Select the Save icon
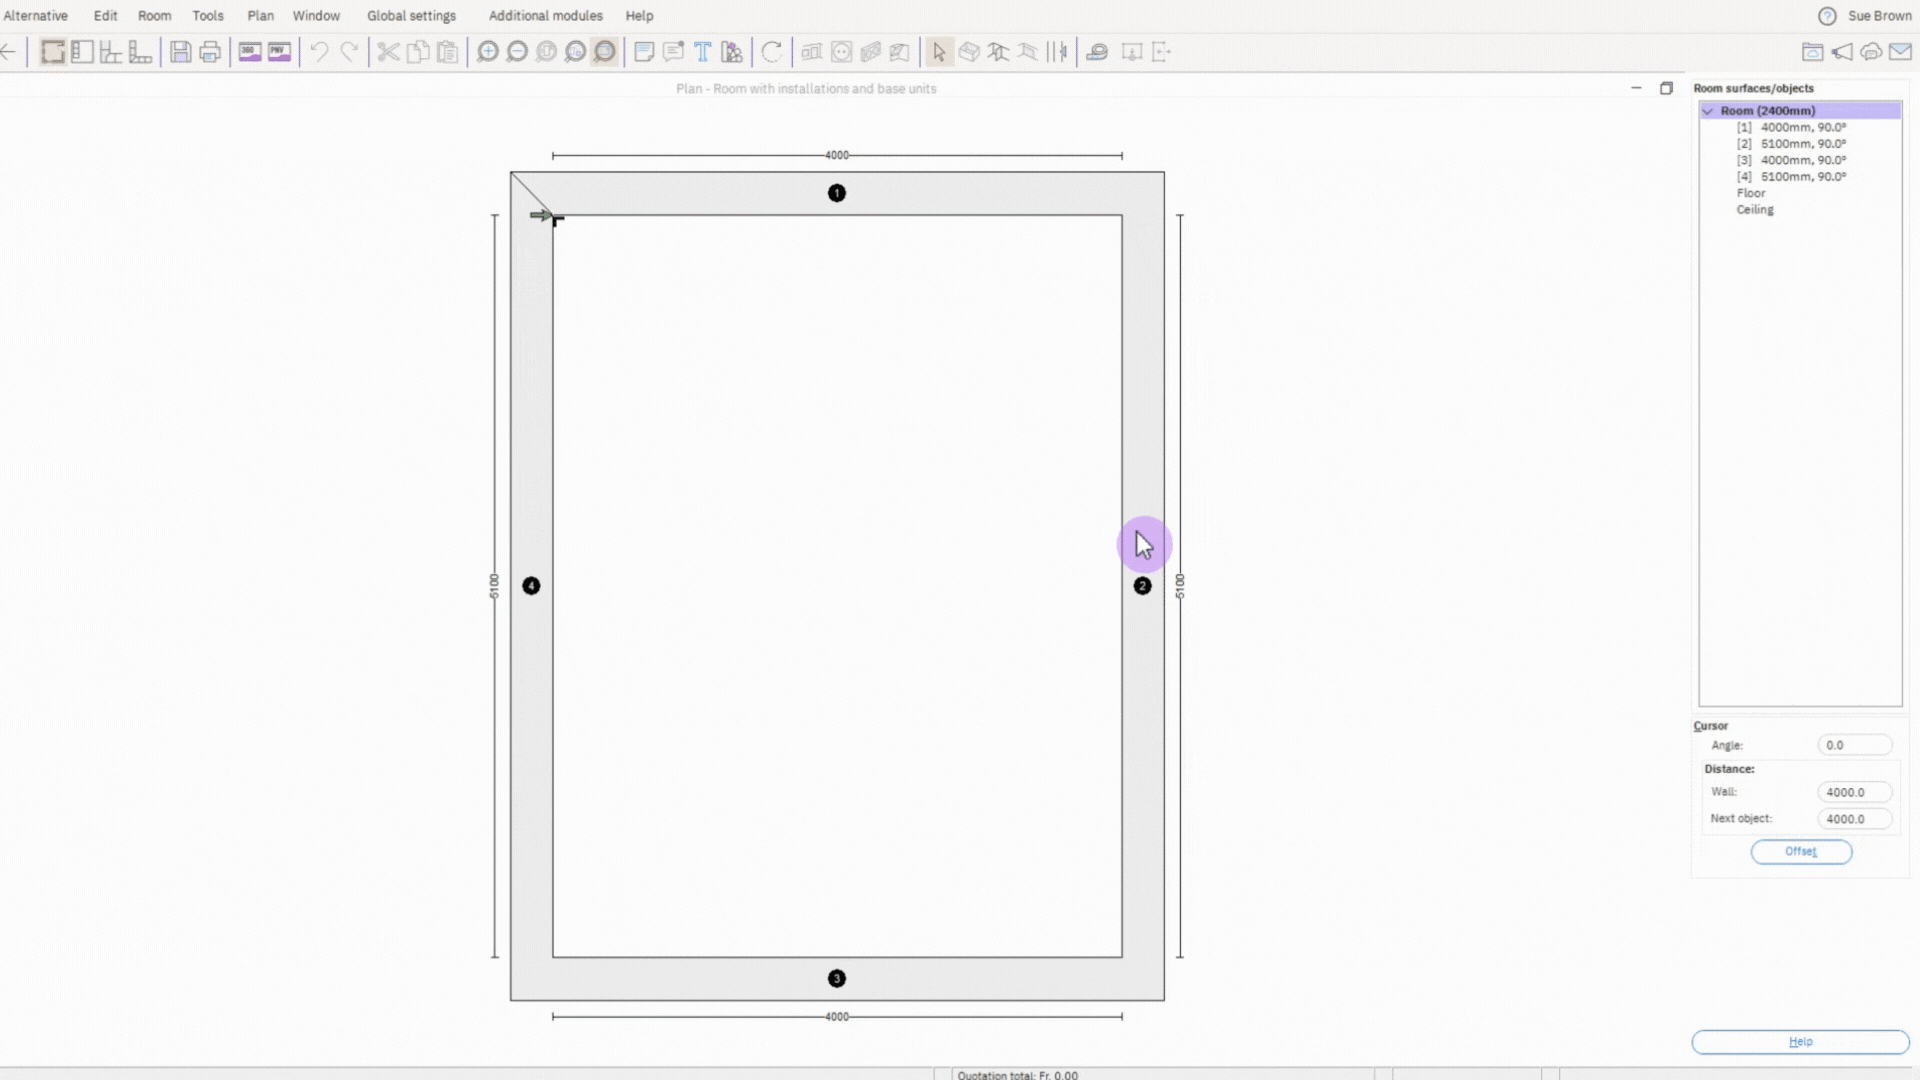 click(x=181, y=52)
